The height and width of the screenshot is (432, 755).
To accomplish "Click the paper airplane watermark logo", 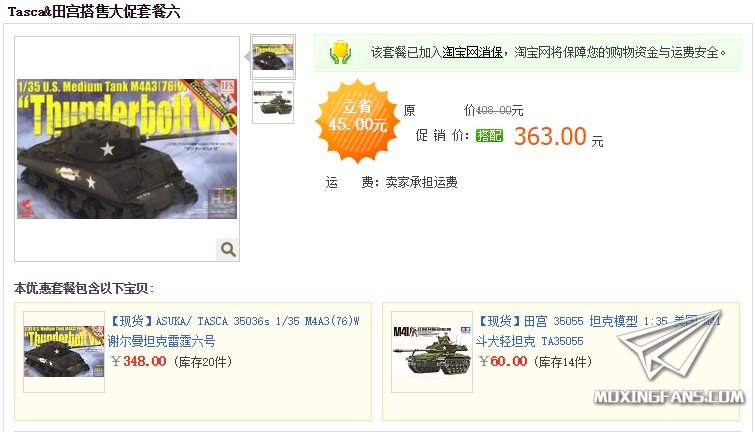I will coord(671,343).
